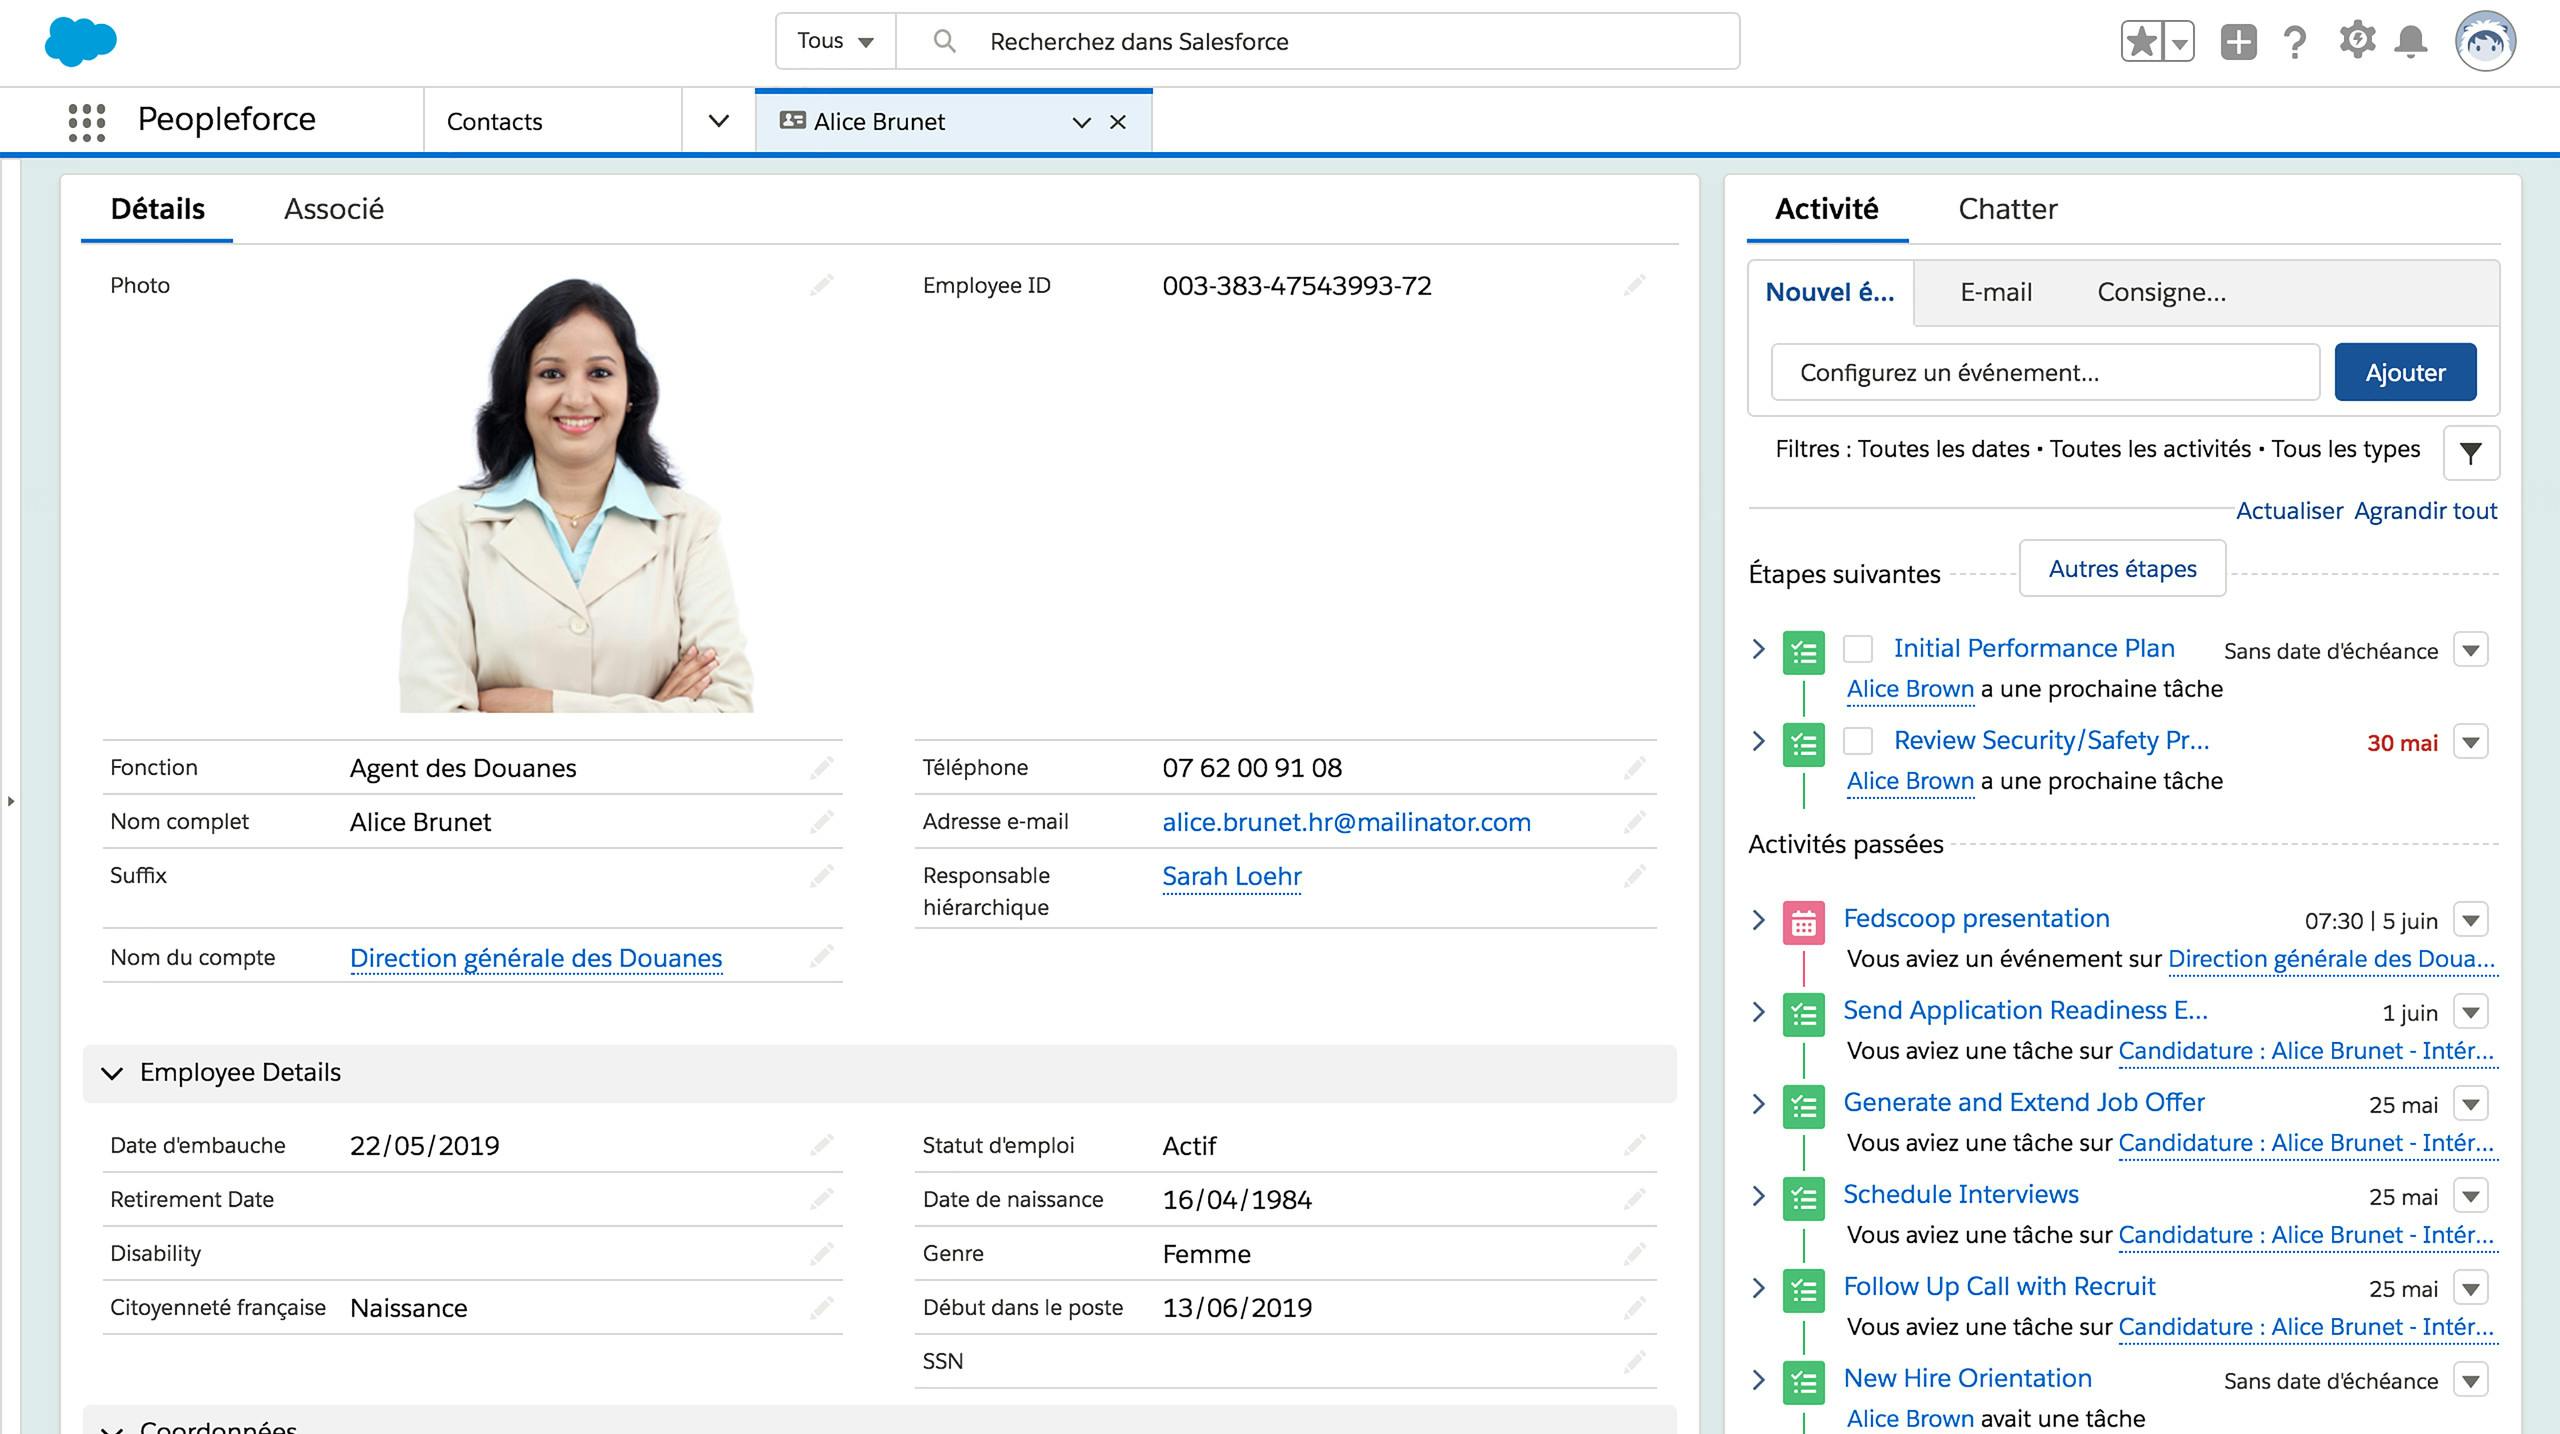Click the Send Application Readiness task icon
The image size is (2560, 1434).
click(1804, 1016)
